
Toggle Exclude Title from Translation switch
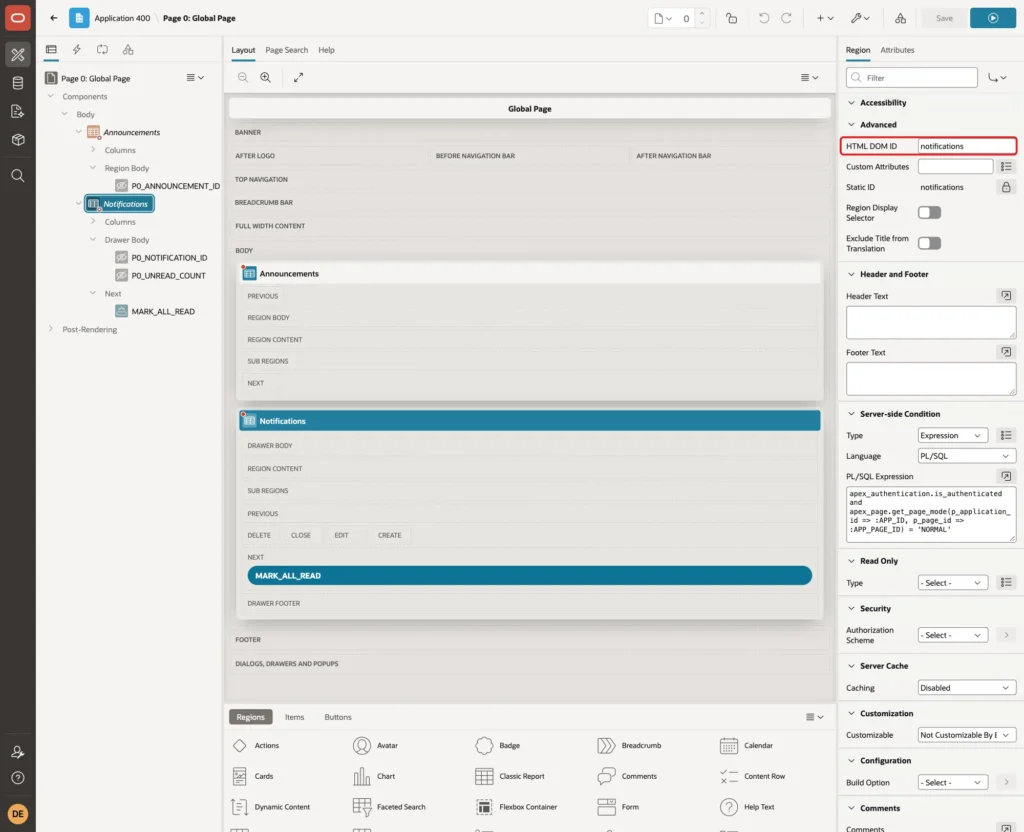coord(929,244)
